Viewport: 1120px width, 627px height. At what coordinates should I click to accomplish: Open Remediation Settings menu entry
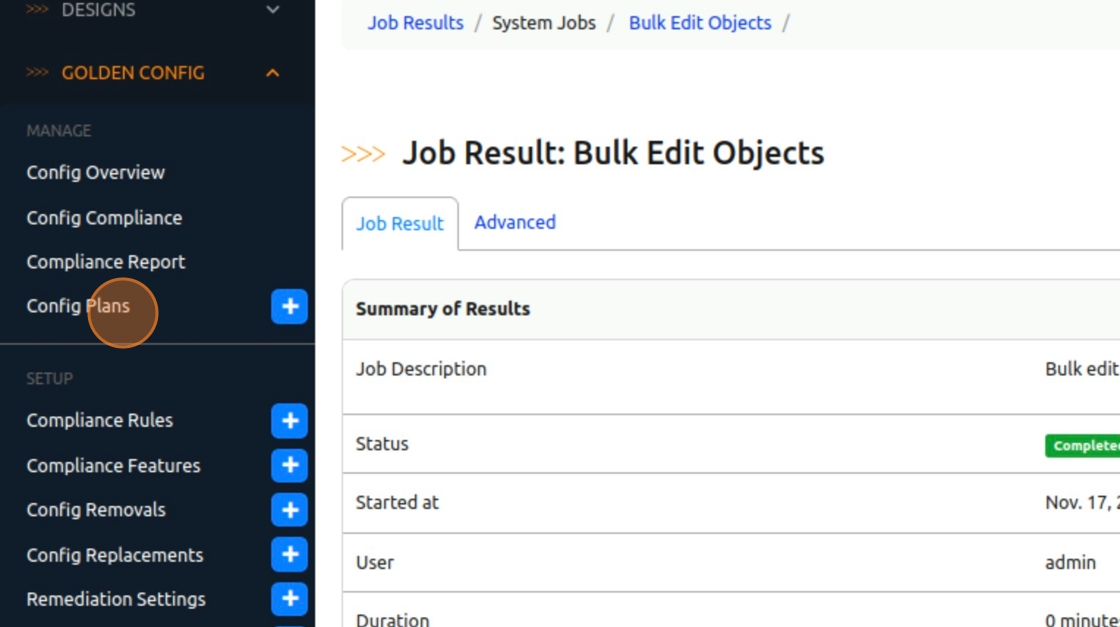116,599
